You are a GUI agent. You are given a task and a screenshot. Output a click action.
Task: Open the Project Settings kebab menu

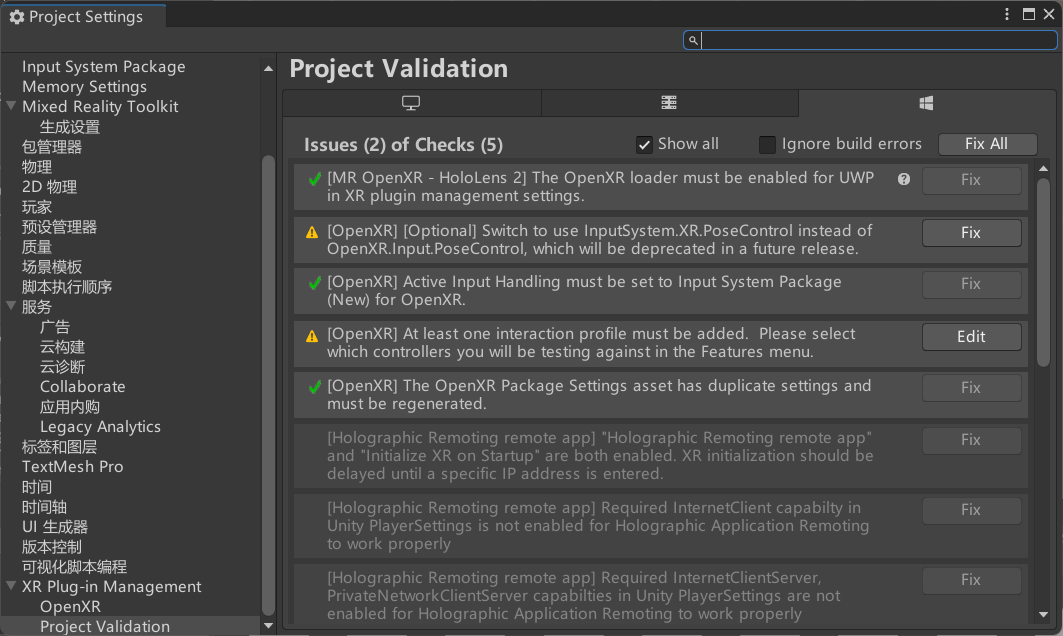[x=1008, y=15]
